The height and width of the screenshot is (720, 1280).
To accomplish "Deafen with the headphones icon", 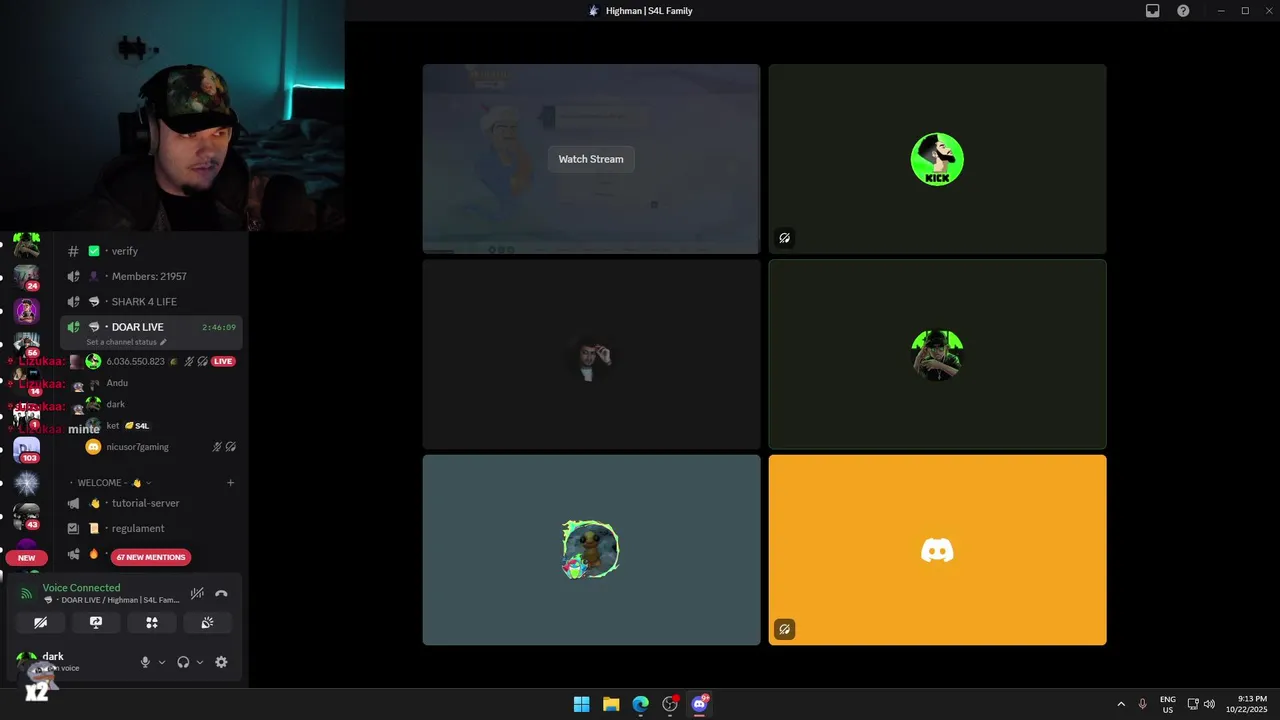I will pos(183,662).
